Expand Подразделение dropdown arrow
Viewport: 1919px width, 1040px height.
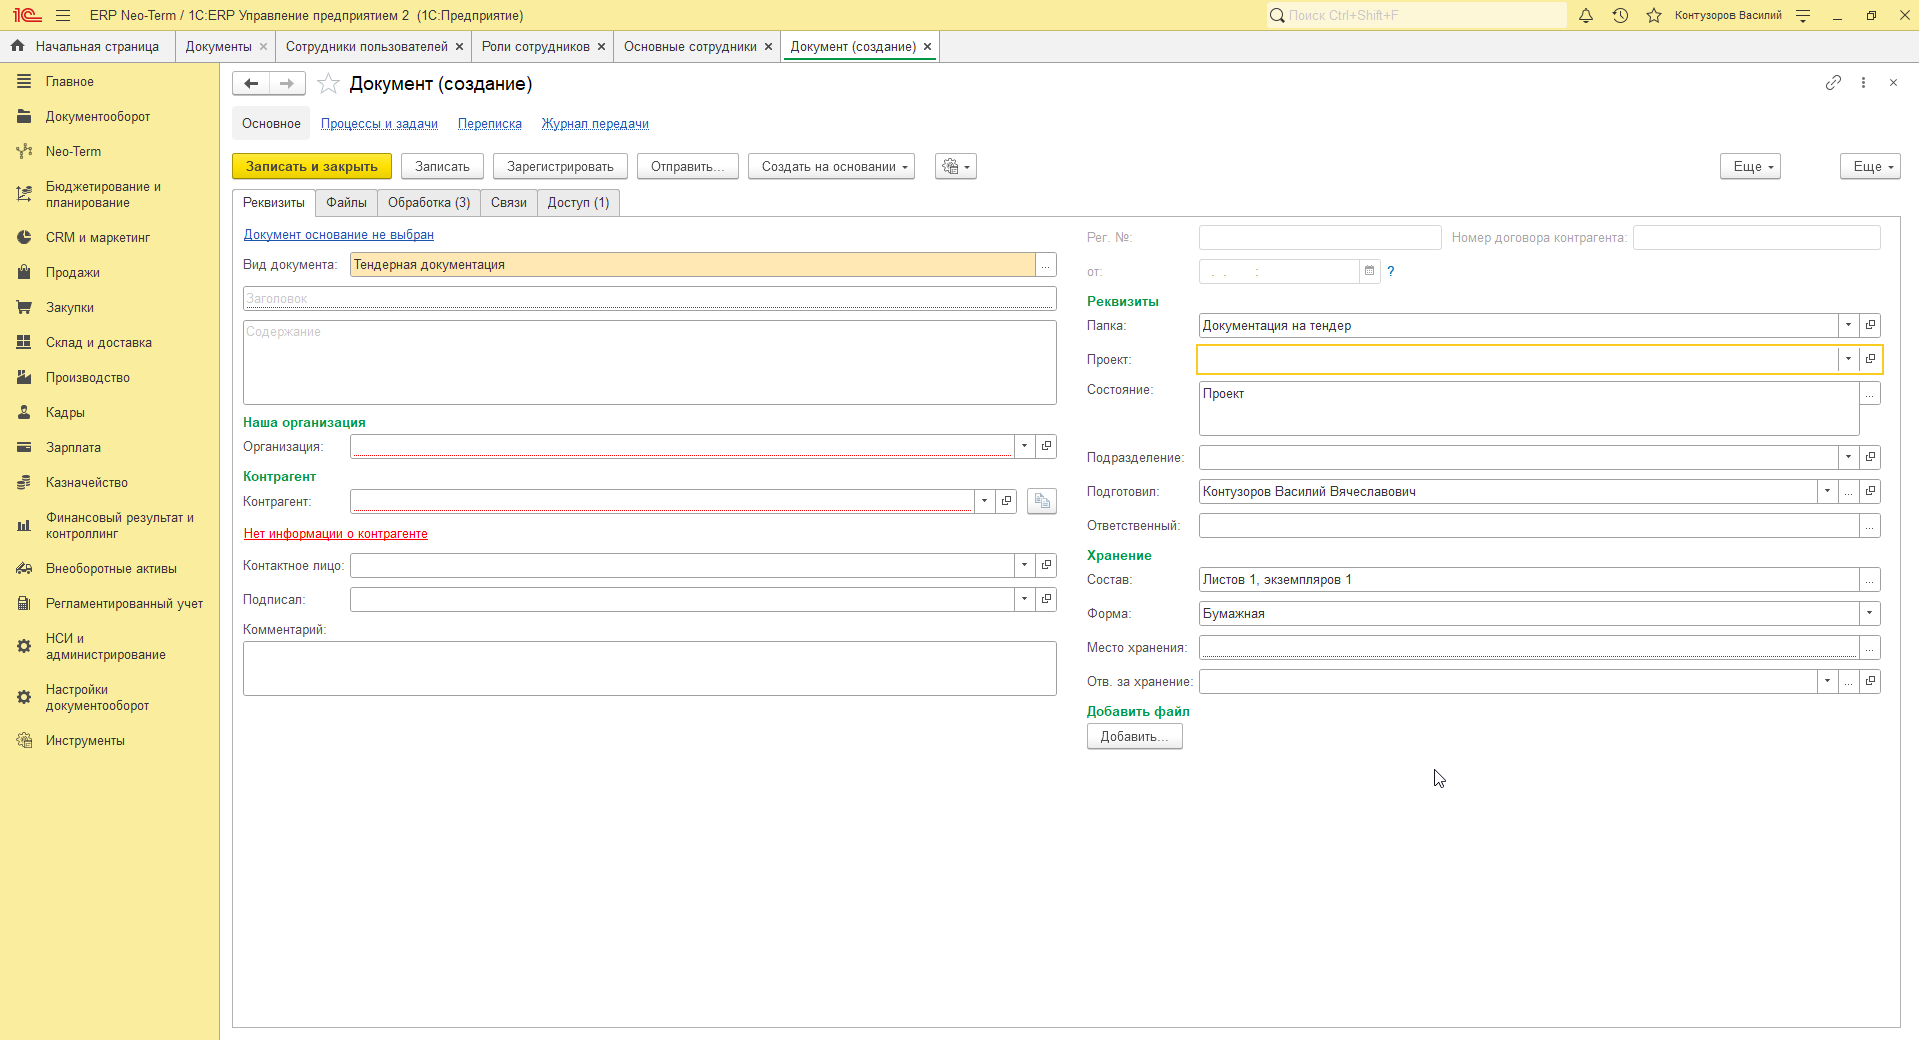coord(1848,457)
